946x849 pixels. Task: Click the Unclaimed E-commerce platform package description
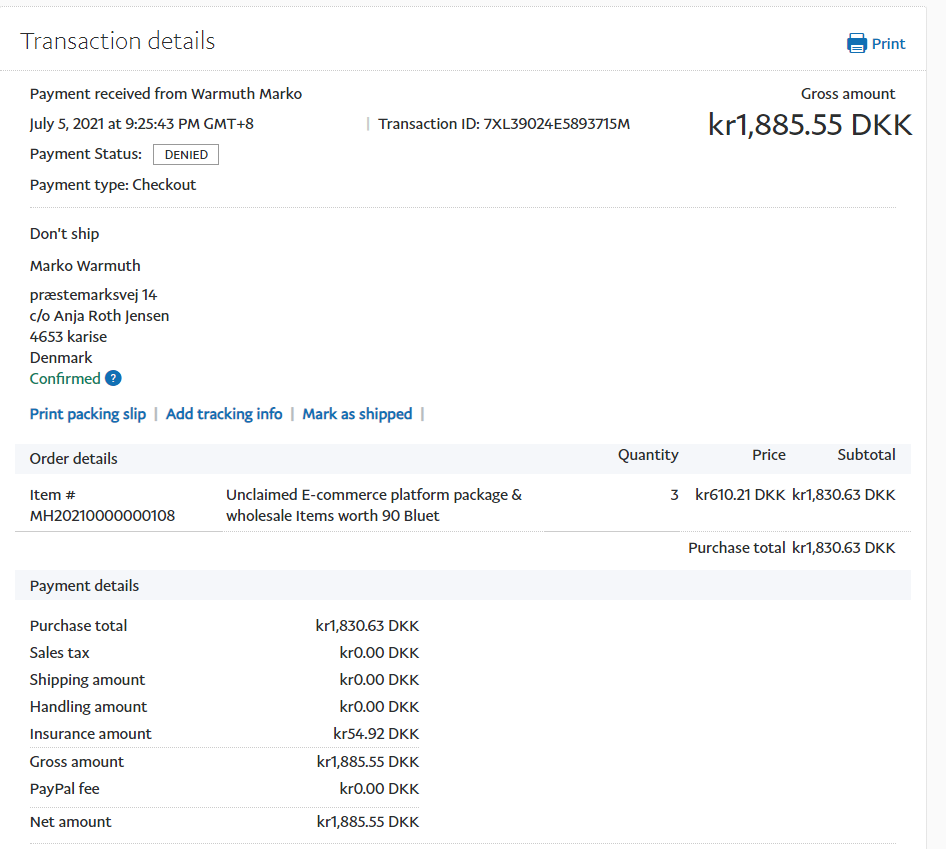[x=374, y=505]
